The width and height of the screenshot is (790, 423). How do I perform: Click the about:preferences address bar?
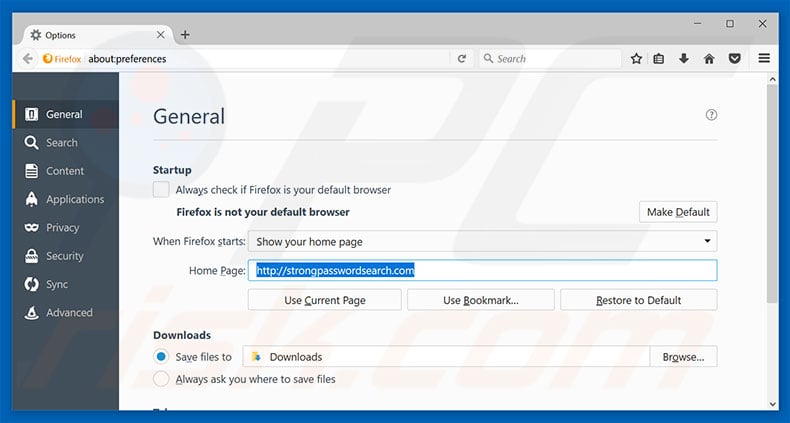click(x=267, y=59)
